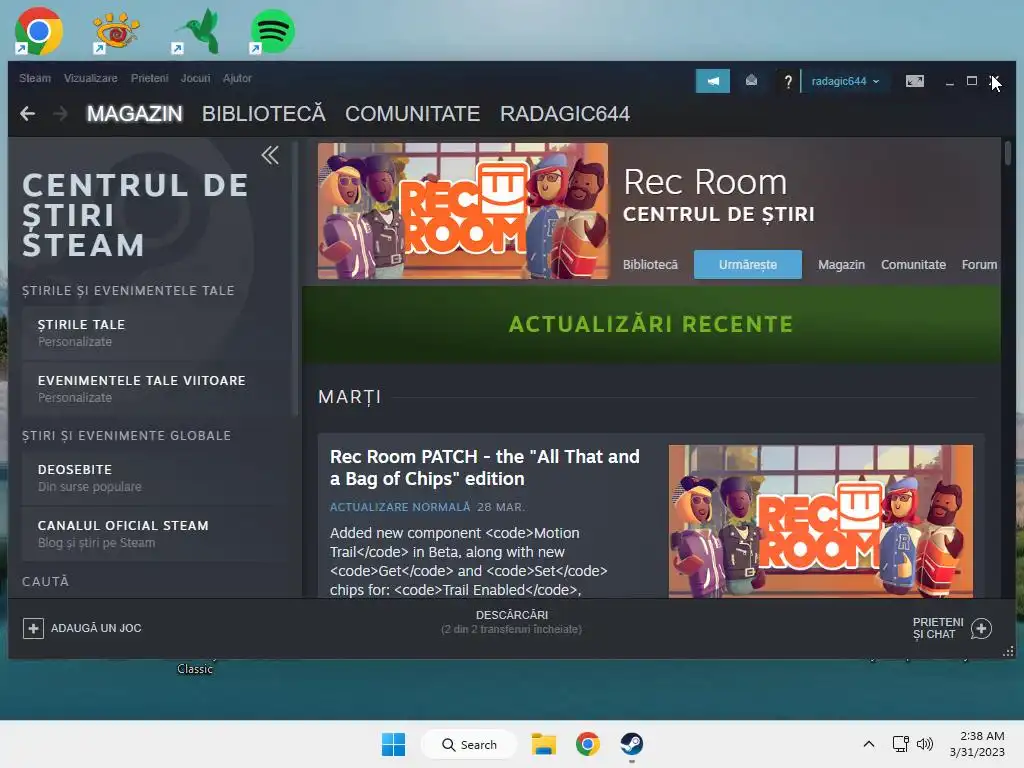Image resolution: width=1024 pixels, height=768 pixels.
Task: Click the CENTRUL DE ȘTIRI STEAM heading
Action: [136, 215]
